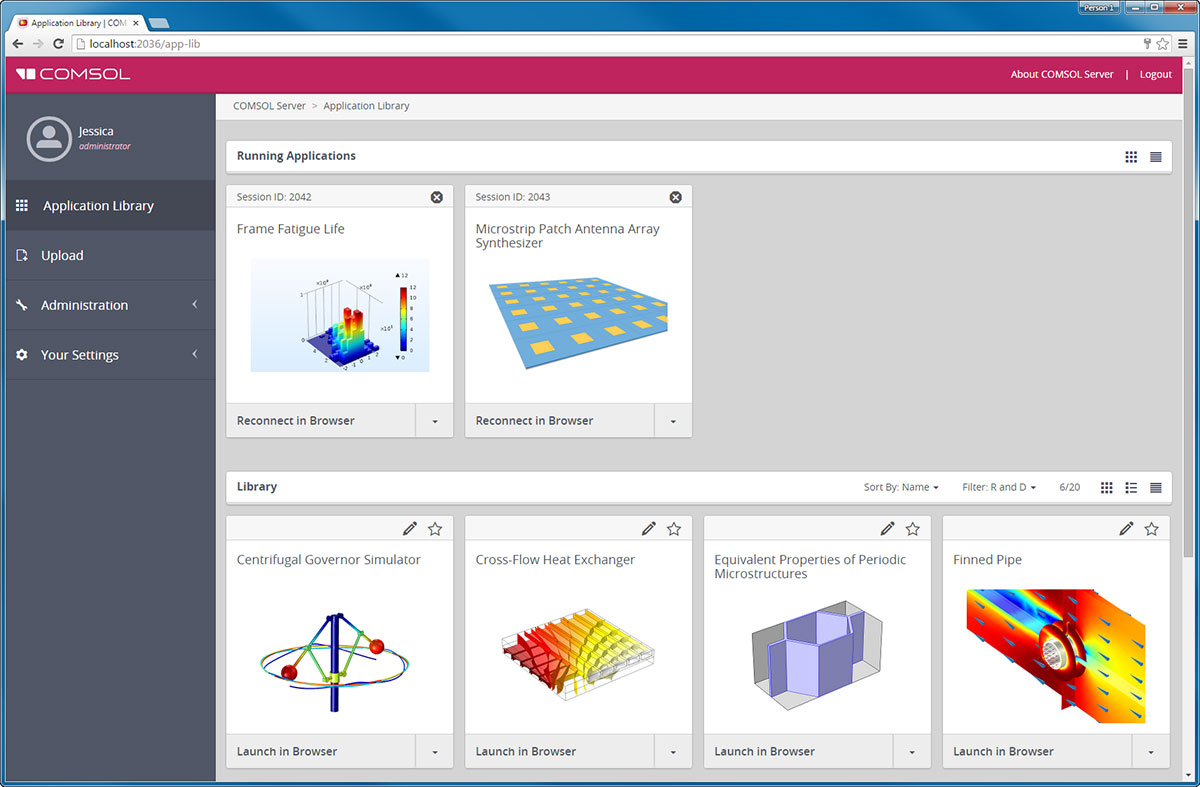Edit Centrifugal Governor Simulator with pencil icon
Screen dimensions: 1200x787
point(410,528)
